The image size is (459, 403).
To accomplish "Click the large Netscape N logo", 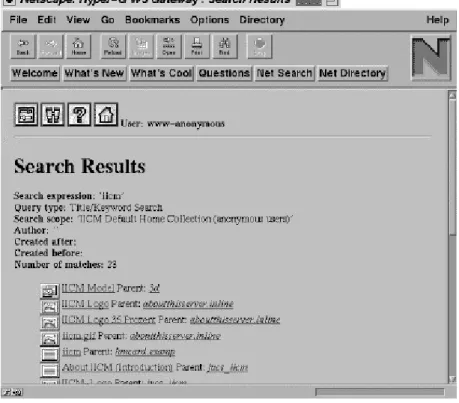I will point(431,58).
